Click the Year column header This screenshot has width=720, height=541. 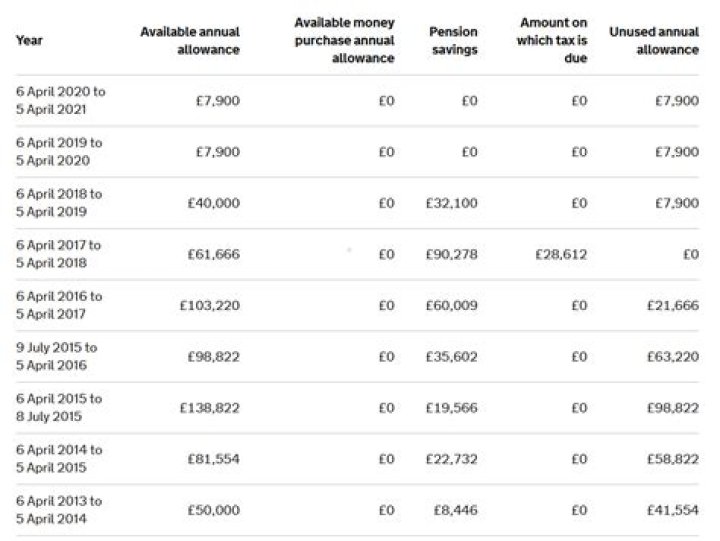[29, 40]
